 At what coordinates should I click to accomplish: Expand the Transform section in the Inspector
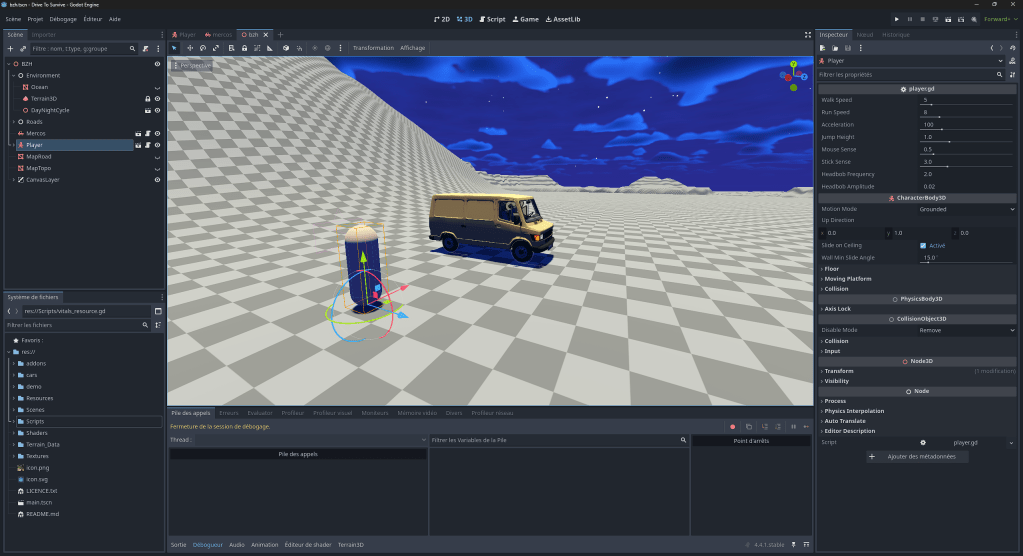point(838,371)
